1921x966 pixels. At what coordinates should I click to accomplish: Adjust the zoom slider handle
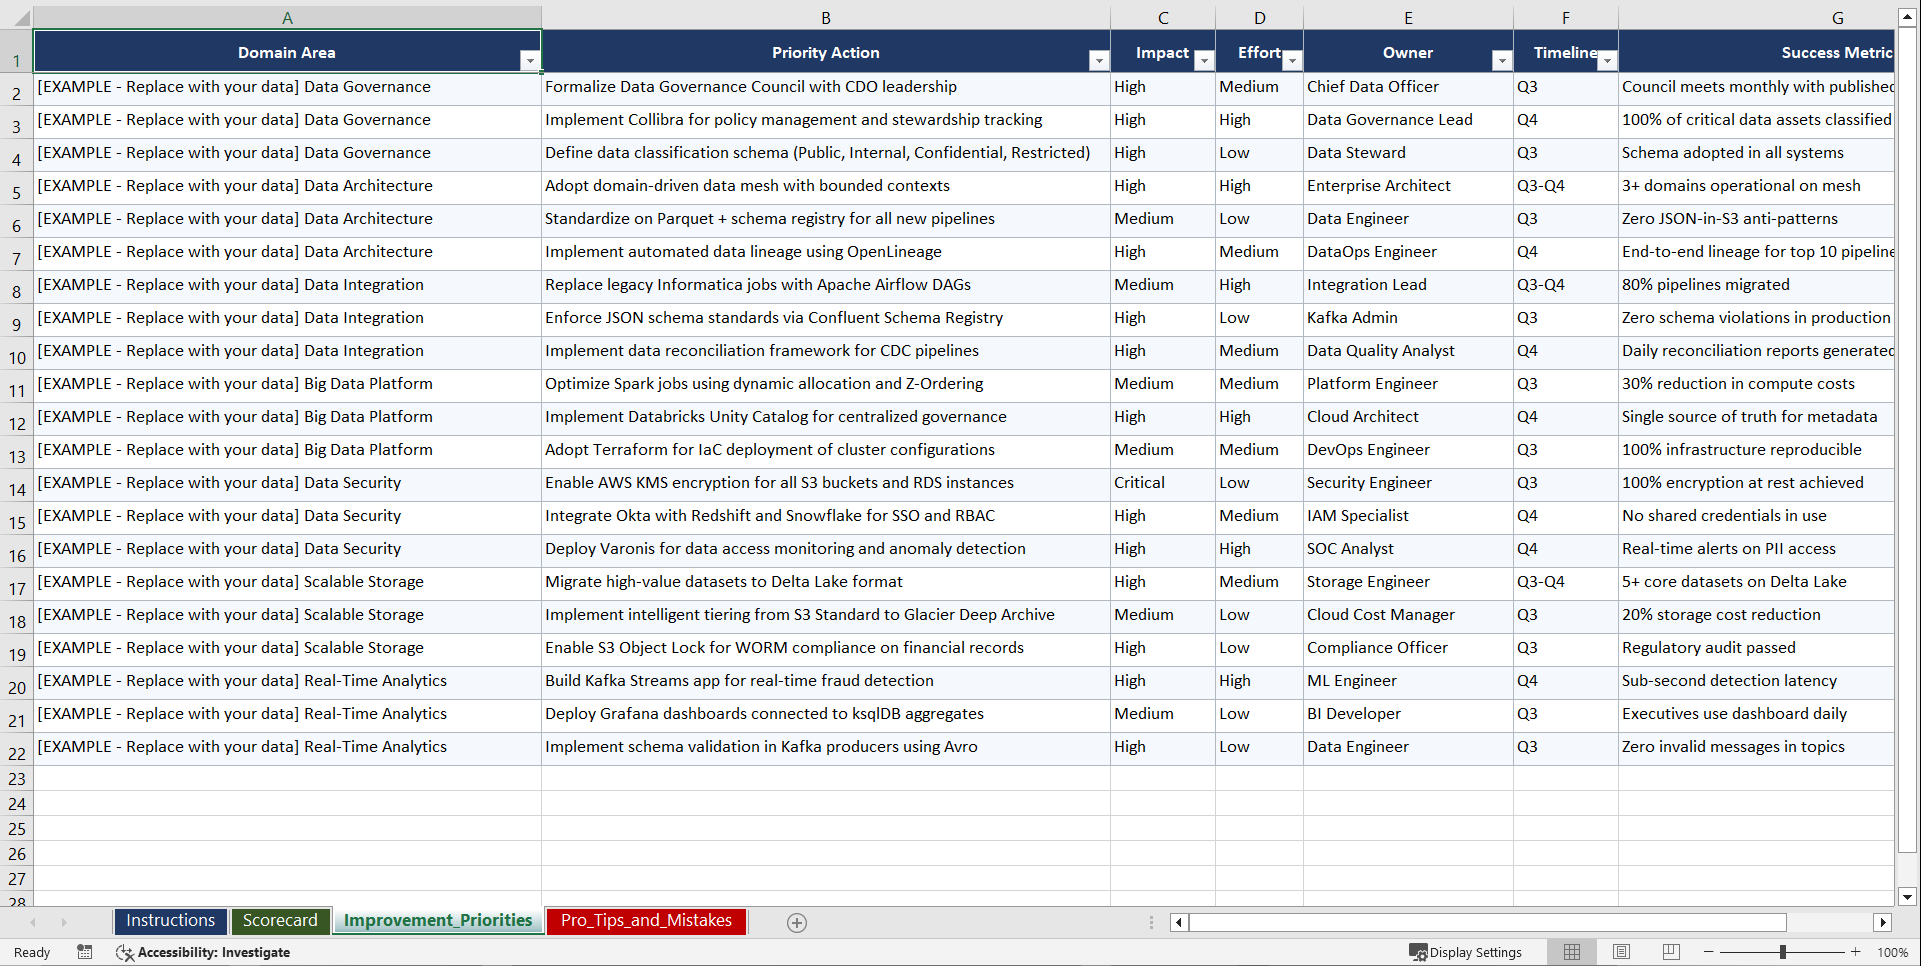point(1783,952)
